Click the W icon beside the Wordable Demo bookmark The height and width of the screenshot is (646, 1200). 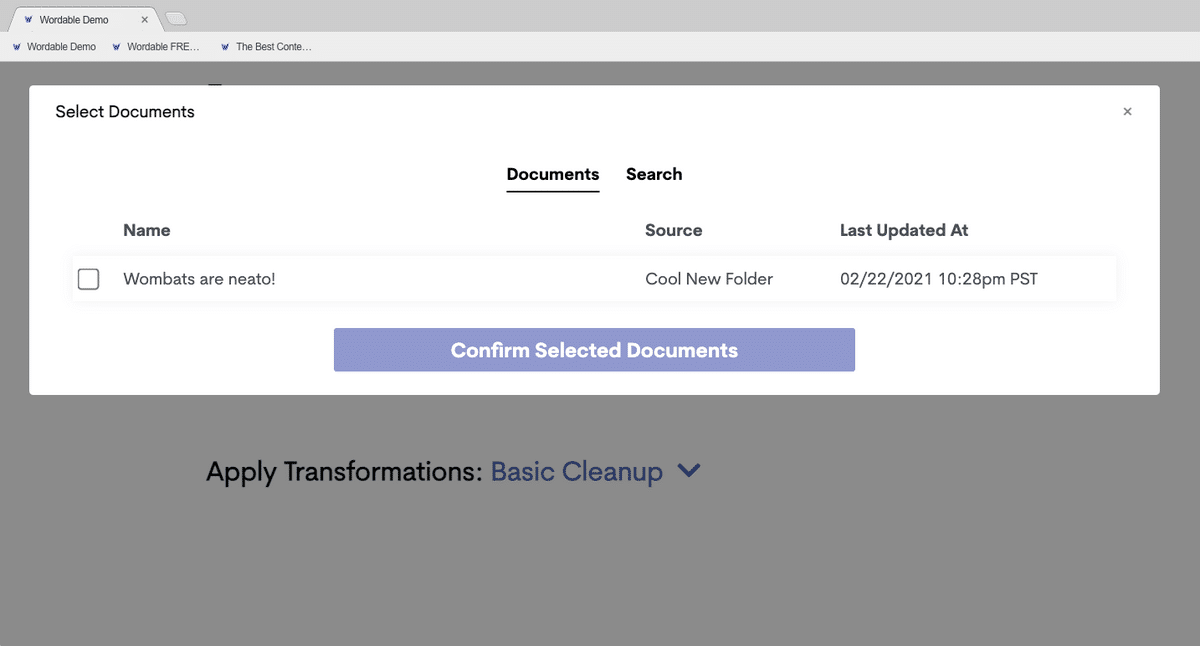pyautogui.click(x=16, y=46)
